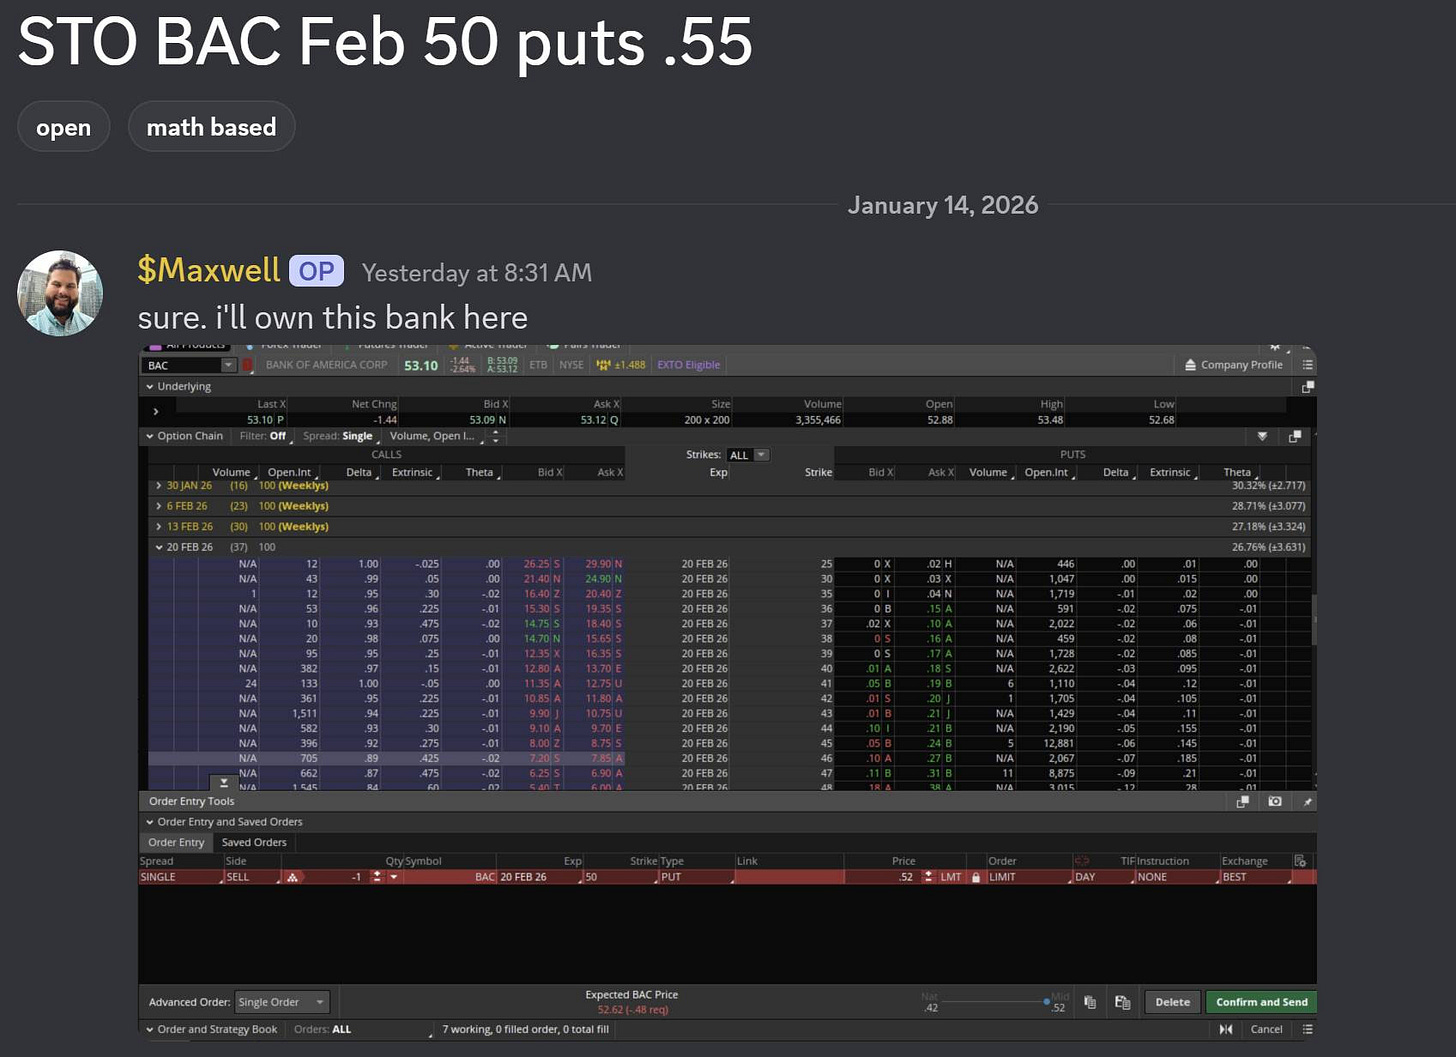The image size is (1456, 1057).
Task: Click the puts Theta column header
Action: pyautogui.click(x=1237, y=472)
